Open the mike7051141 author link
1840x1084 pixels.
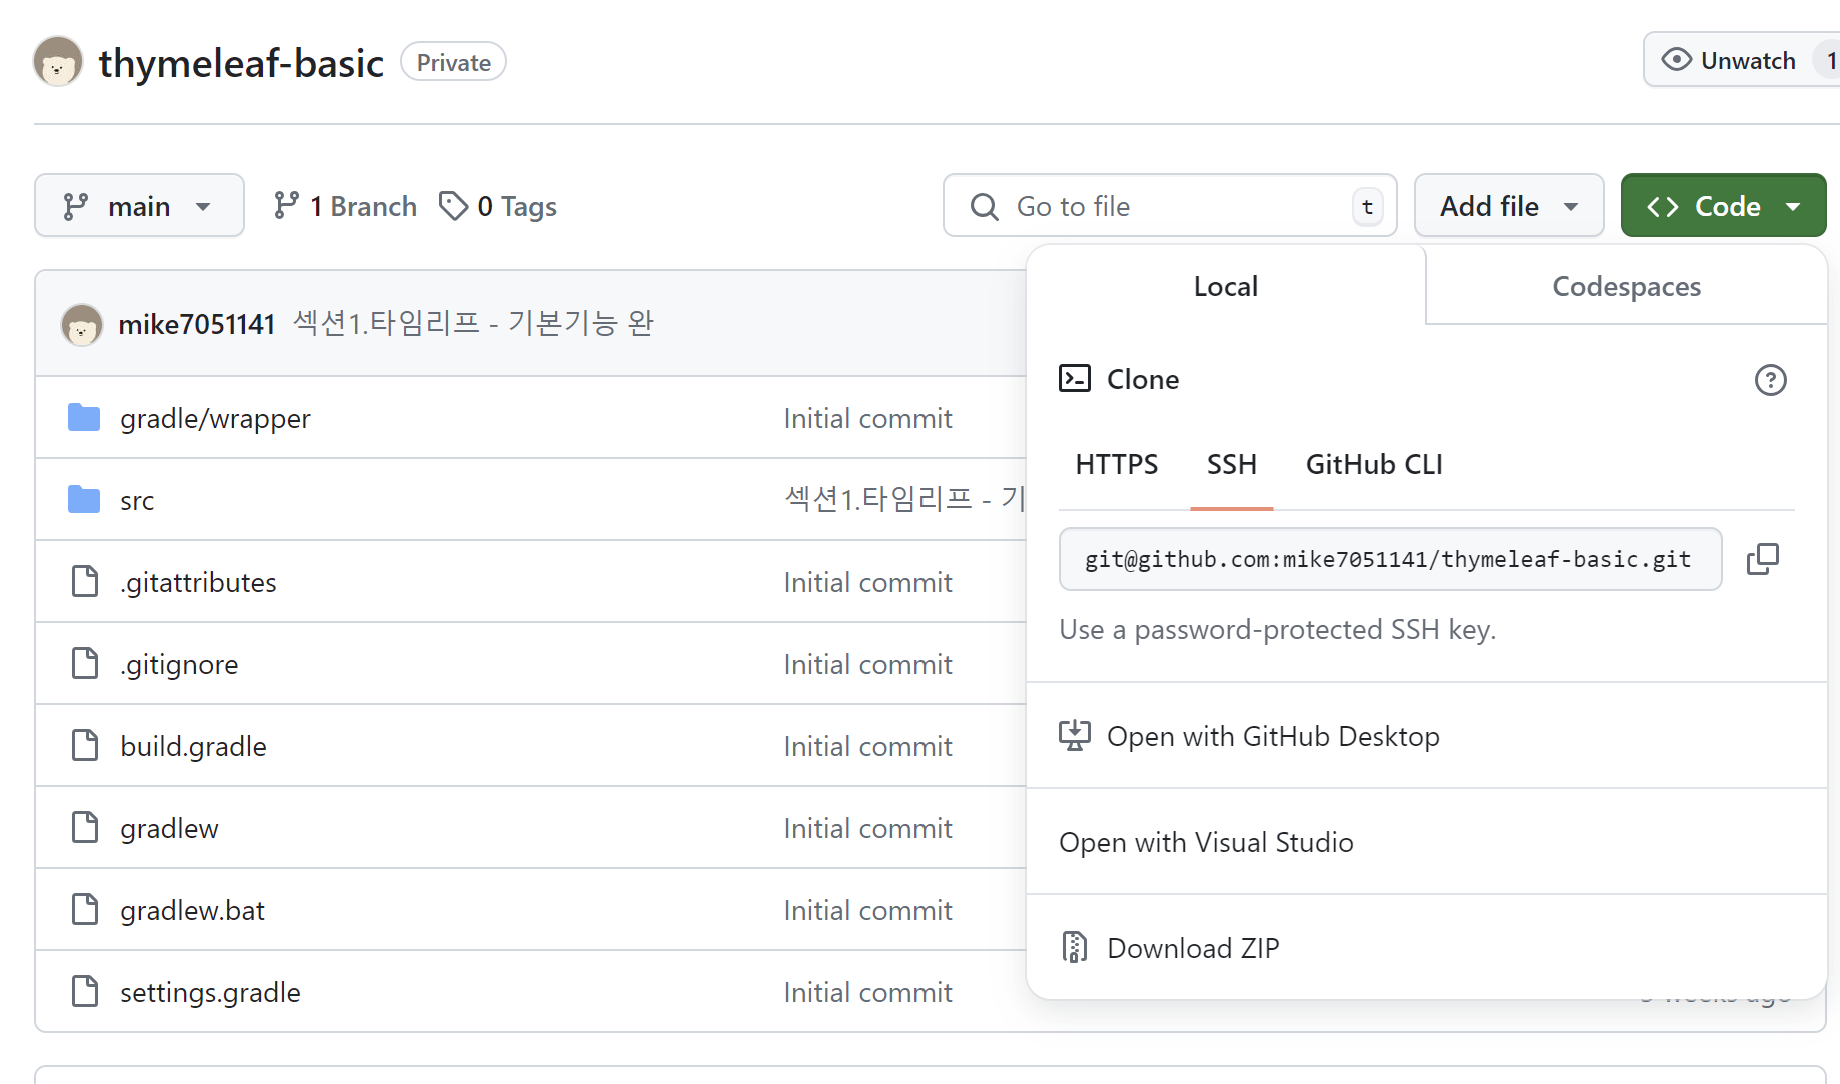pos(196,324)
